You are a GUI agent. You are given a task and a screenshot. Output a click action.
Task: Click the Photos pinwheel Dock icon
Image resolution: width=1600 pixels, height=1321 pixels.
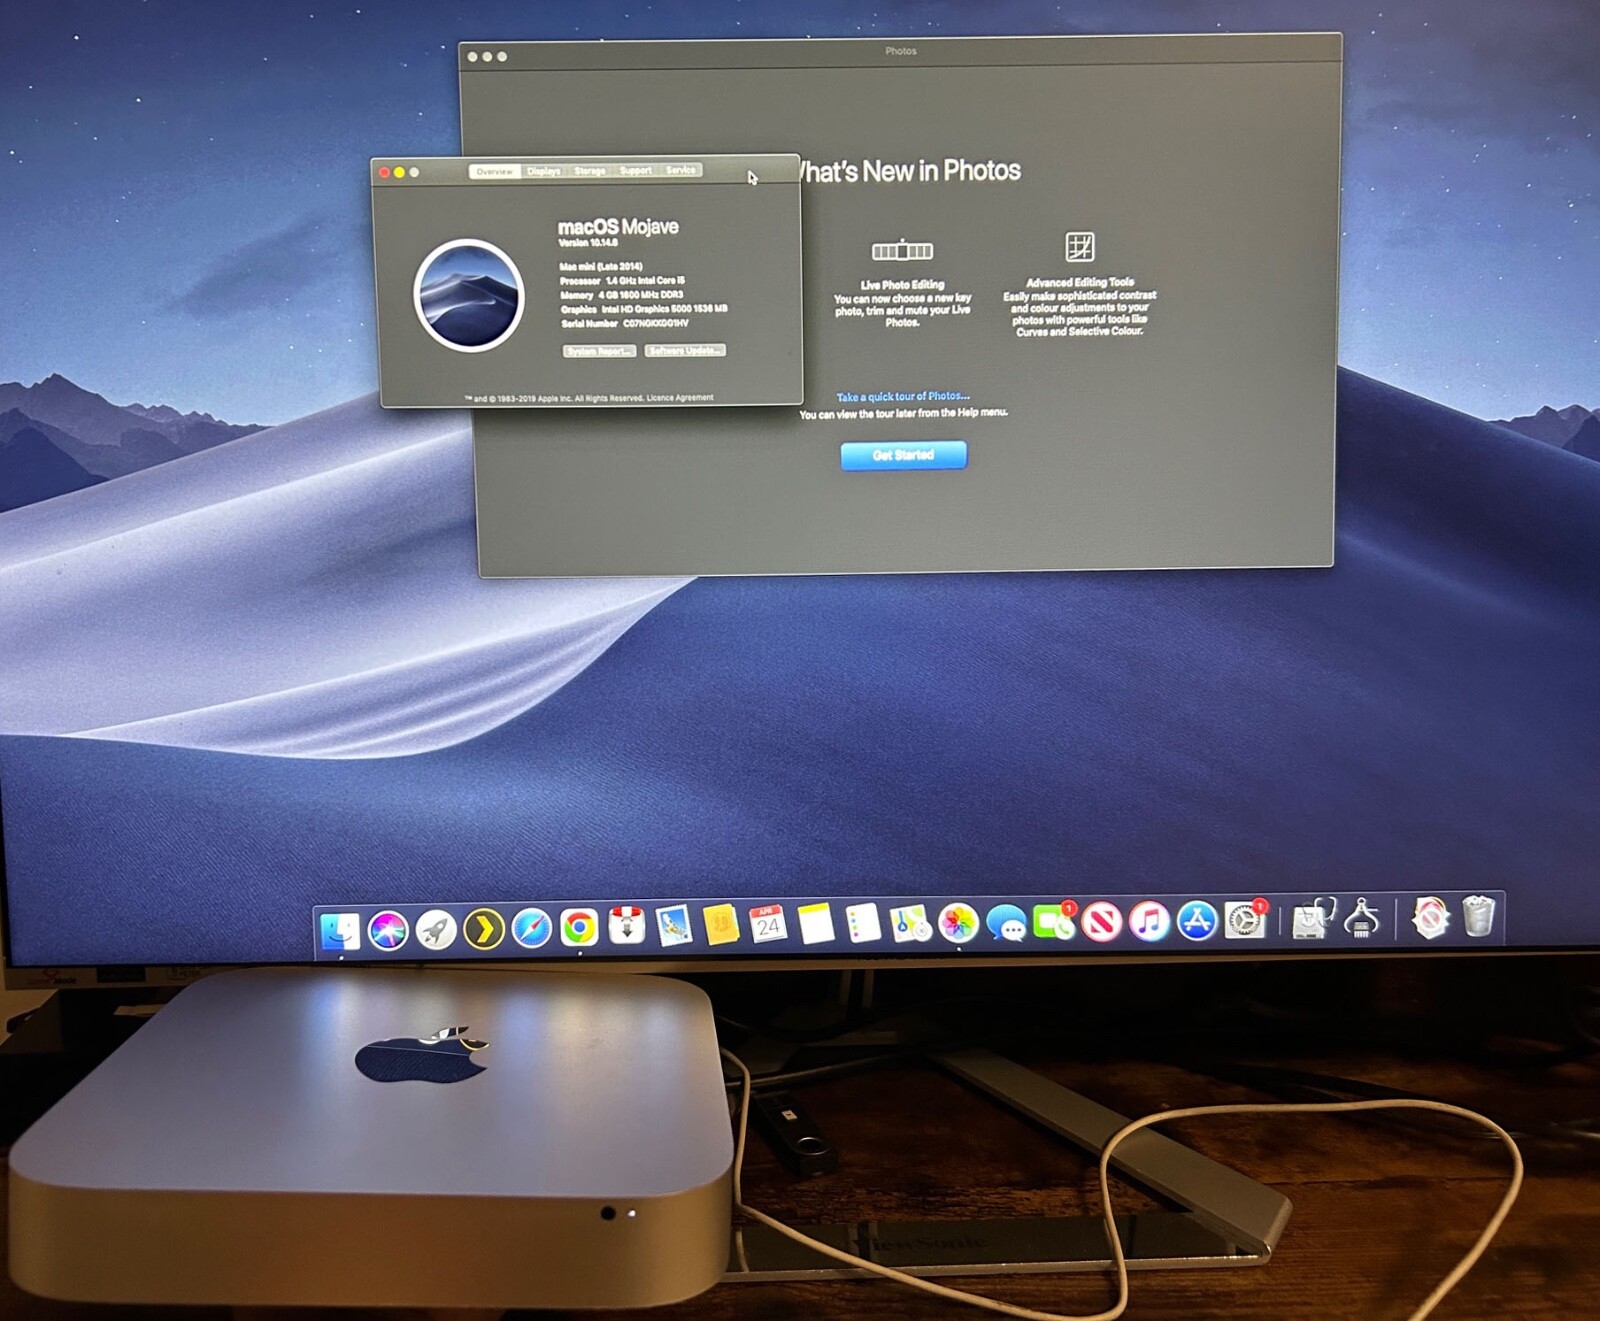coord(957,923)
